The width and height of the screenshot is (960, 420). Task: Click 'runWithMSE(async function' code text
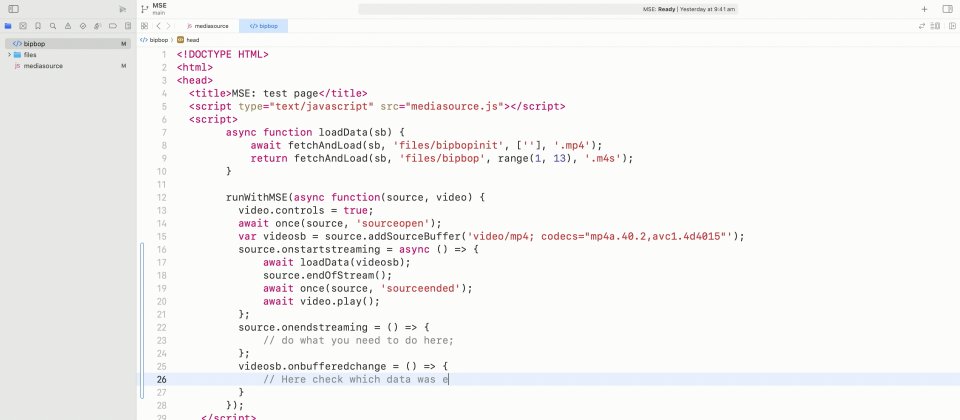pyautogui.click(x=303, y=198)
